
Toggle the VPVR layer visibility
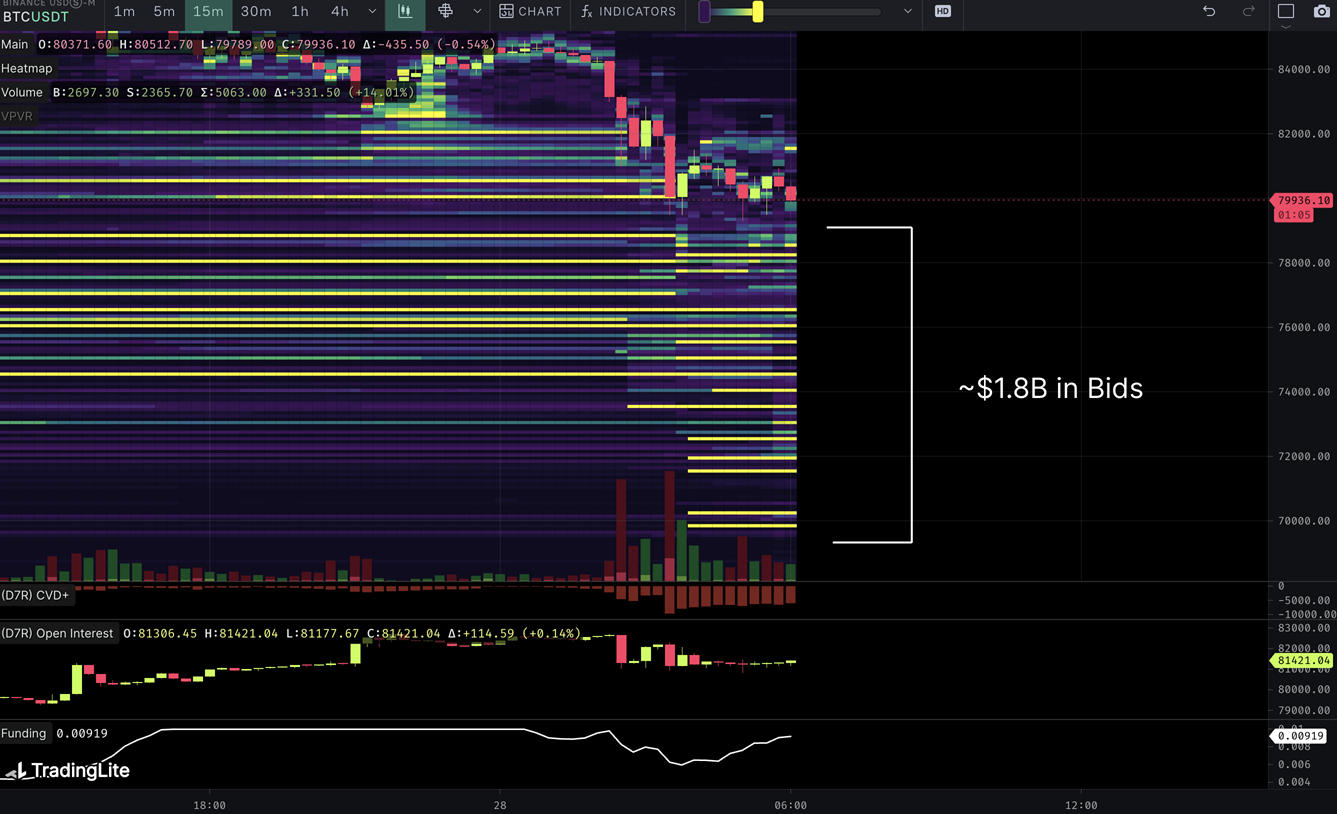point(17,116)
